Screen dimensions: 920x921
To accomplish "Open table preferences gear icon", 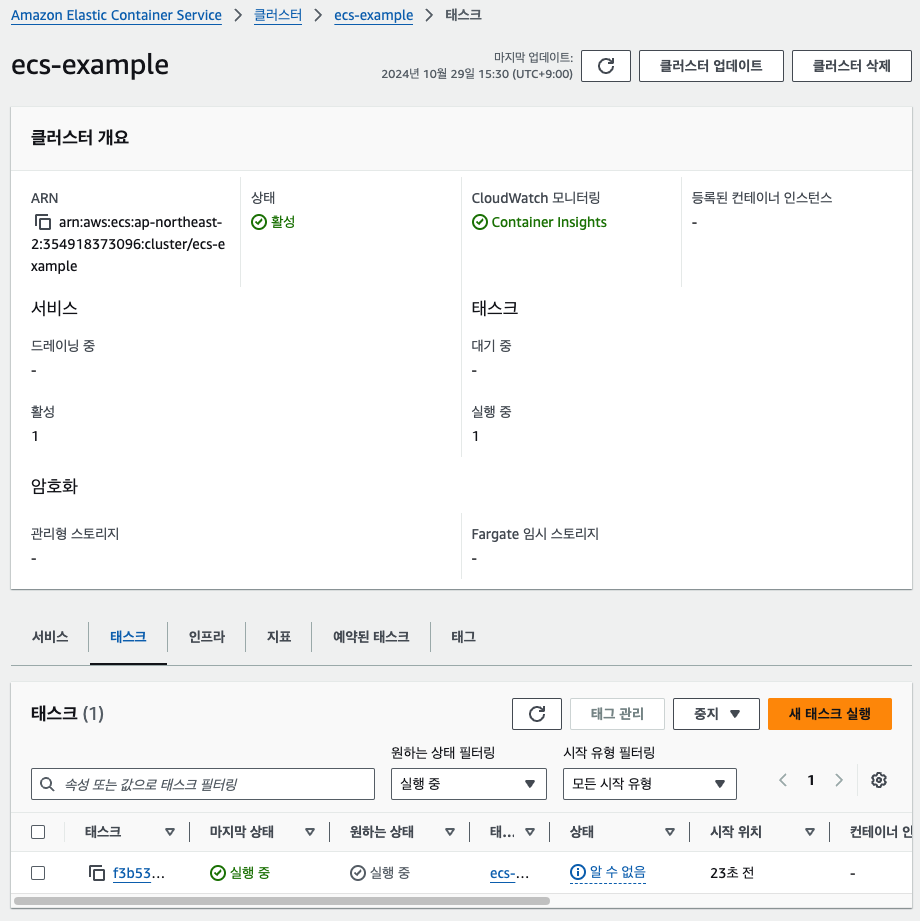I will [x=878, y=780].
